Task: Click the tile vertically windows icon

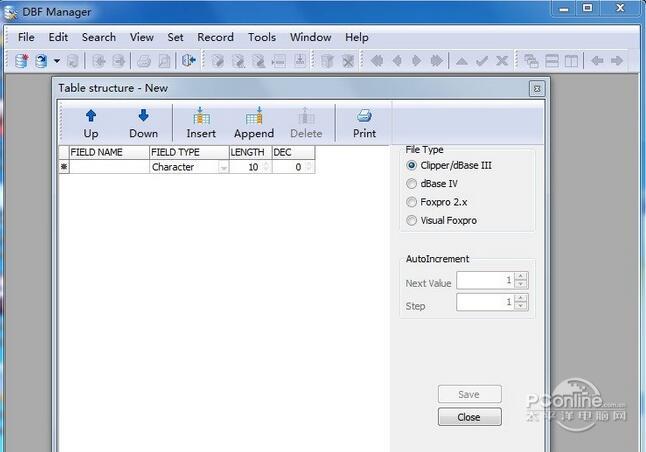Action: [x=571, y=61]
